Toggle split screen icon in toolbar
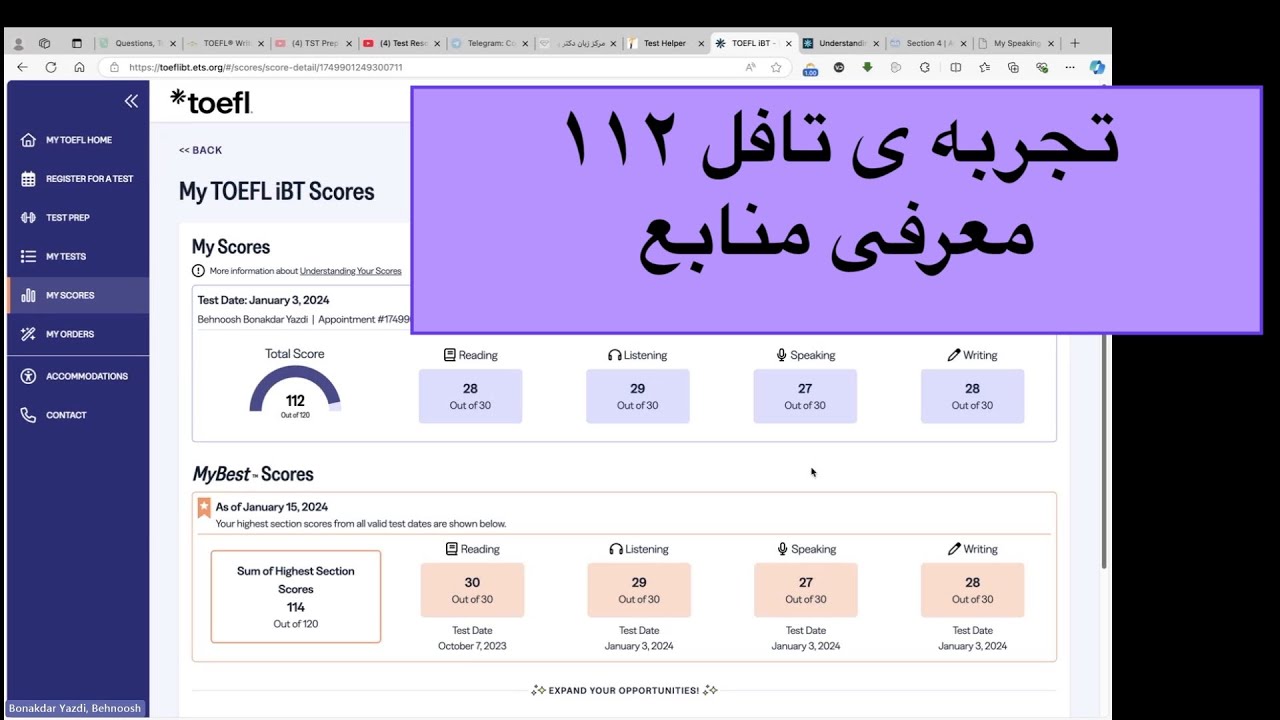 pos(955,67)
